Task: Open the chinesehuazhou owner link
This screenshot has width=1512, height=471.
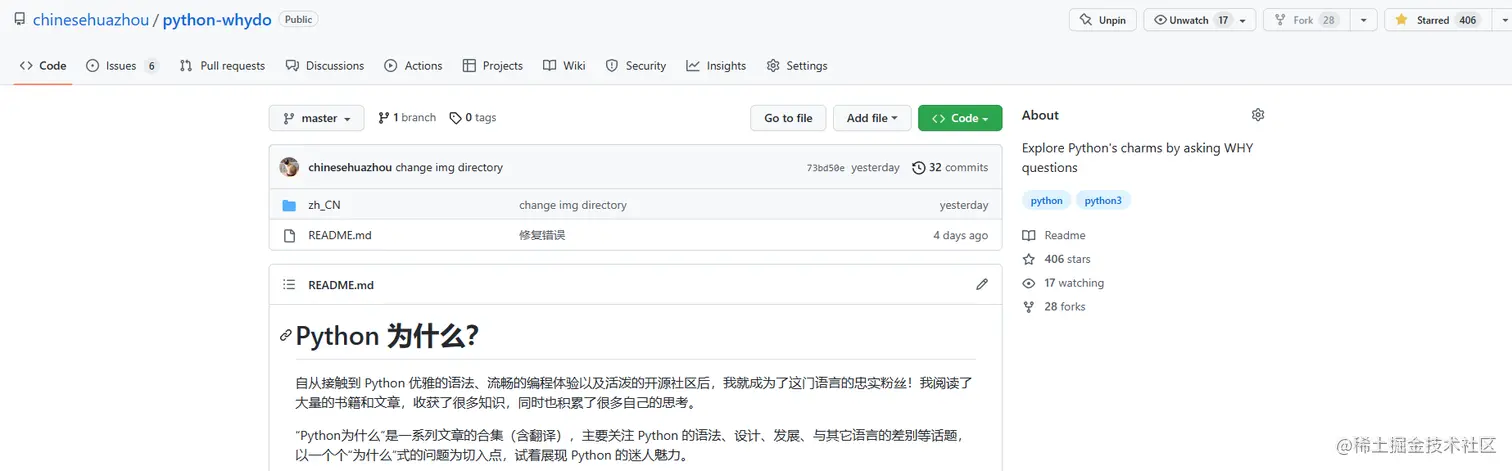Action: point(90,20)
